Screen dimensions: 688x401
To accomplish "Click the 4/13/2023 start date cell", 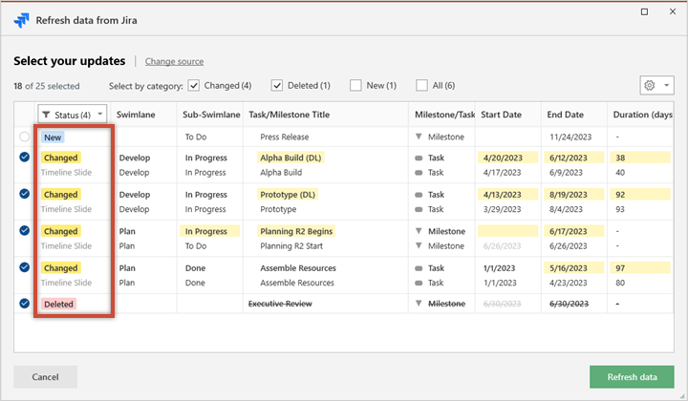I will 508,194.
